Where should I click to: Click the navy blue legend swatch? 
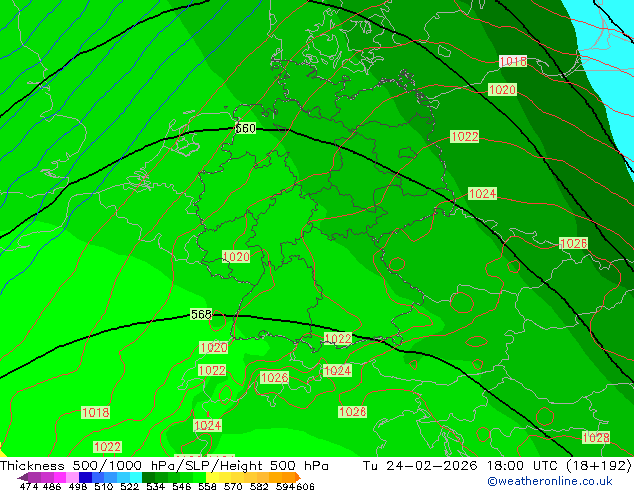pyautogui.click(x=85, y=477)
